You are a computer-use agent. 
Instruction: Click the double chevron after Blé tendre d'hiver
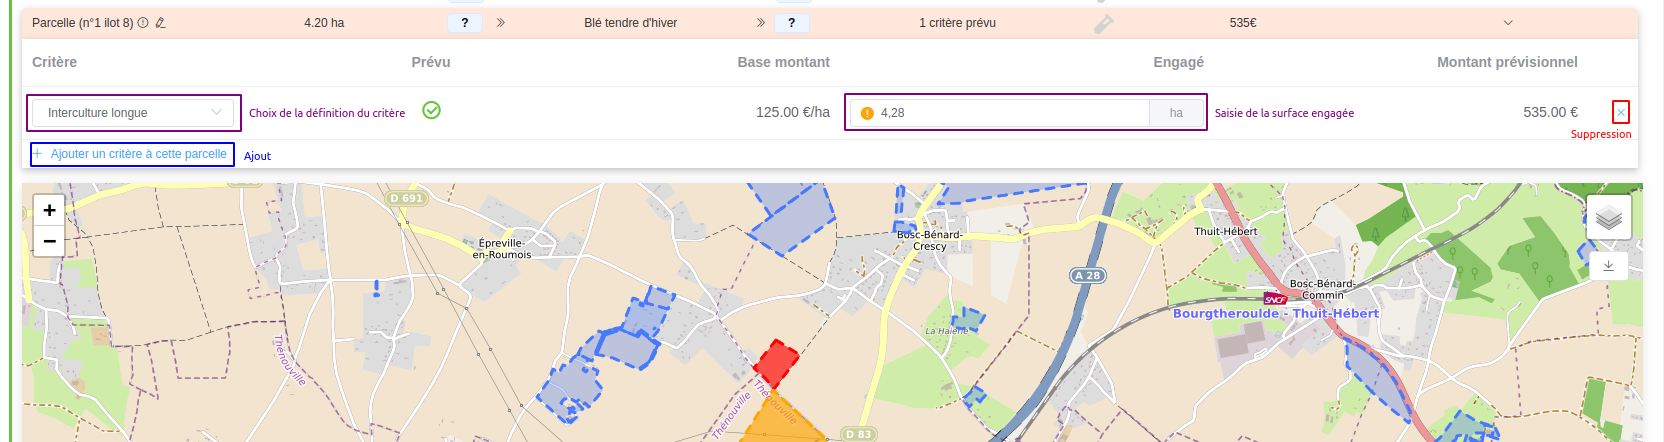[761, 23]
